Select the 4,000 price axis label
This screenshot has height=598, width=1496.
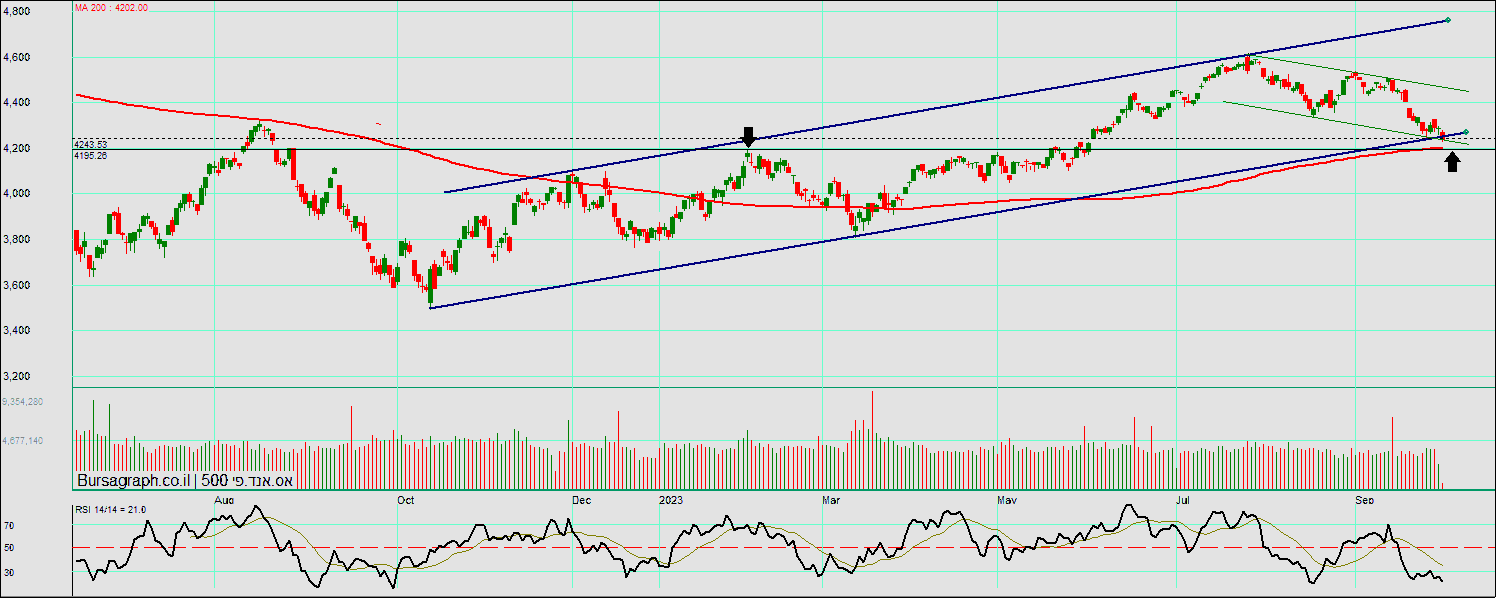point(16,193)
